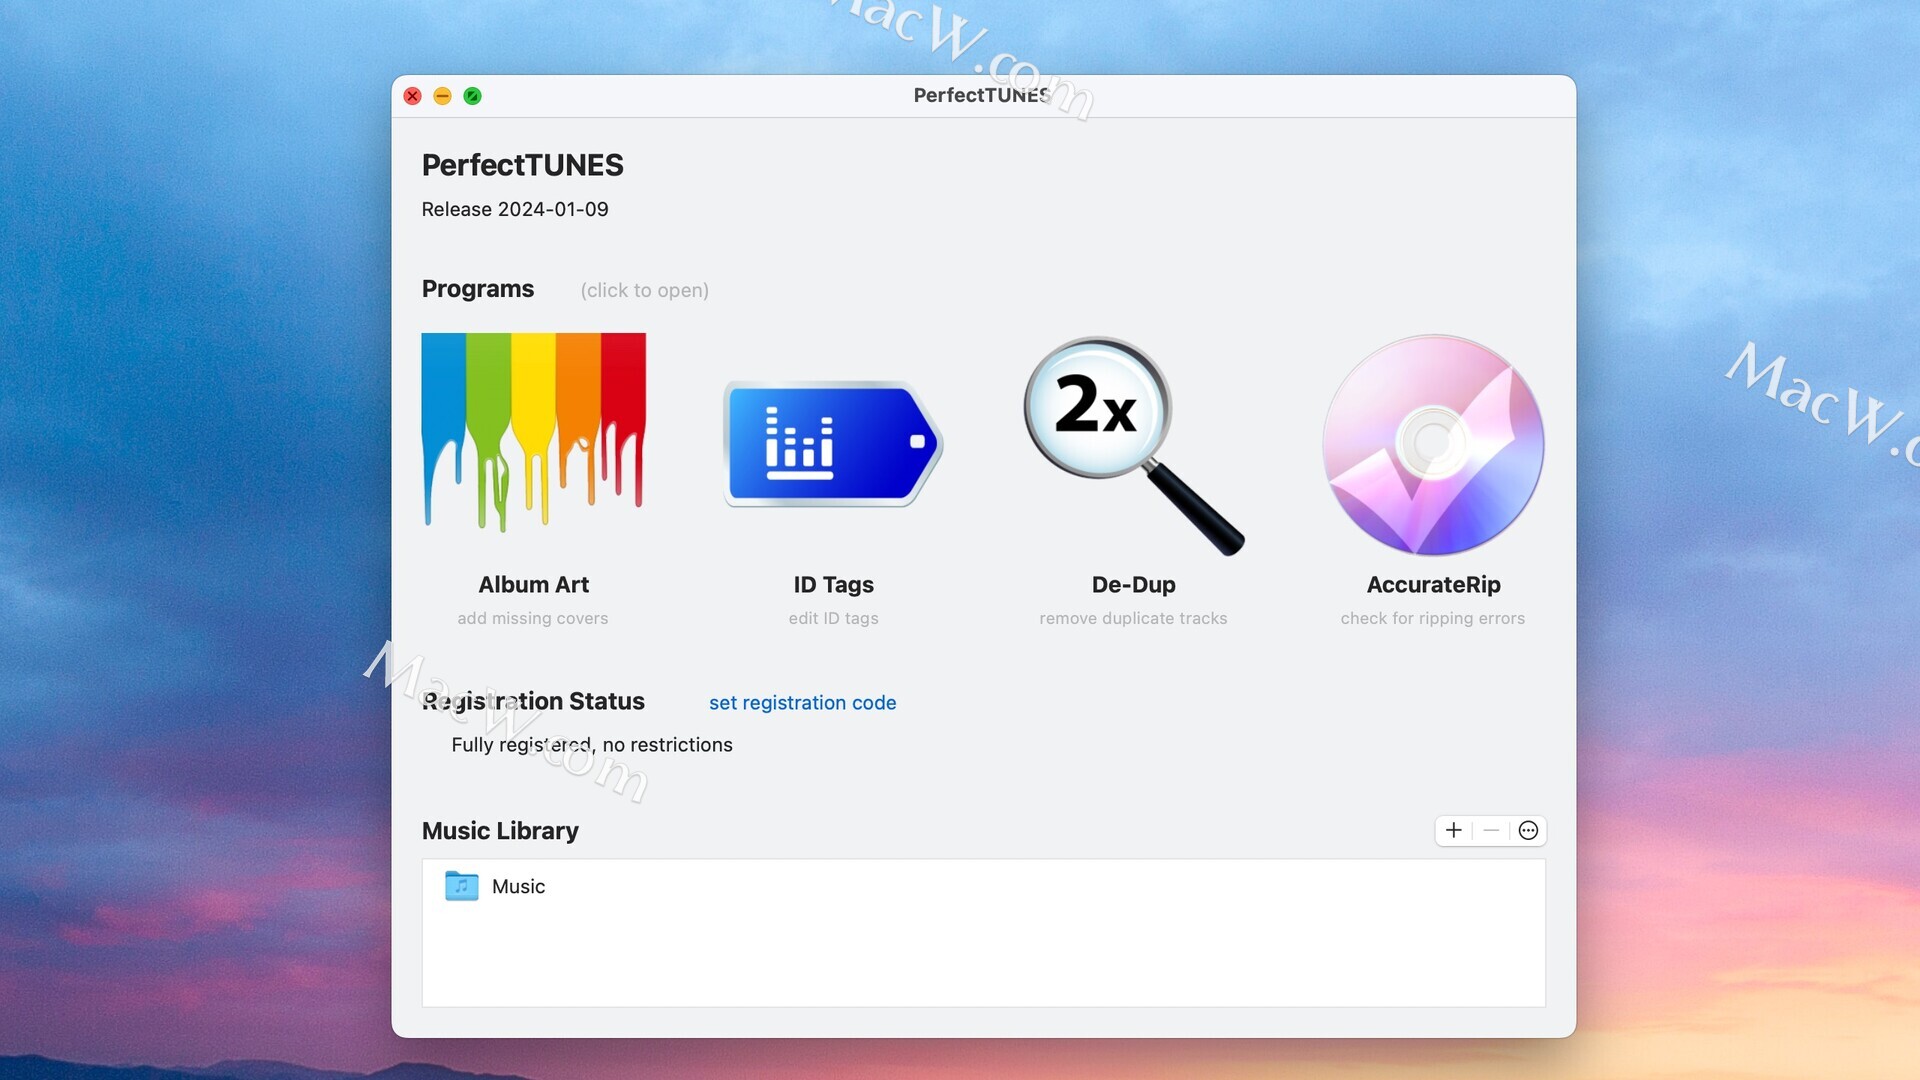Image resolution: width=1920 pixels, height=1080 pixels.
Task: Click 'Fully registered, no restrictions' status text
Action: tap(592, 744)
